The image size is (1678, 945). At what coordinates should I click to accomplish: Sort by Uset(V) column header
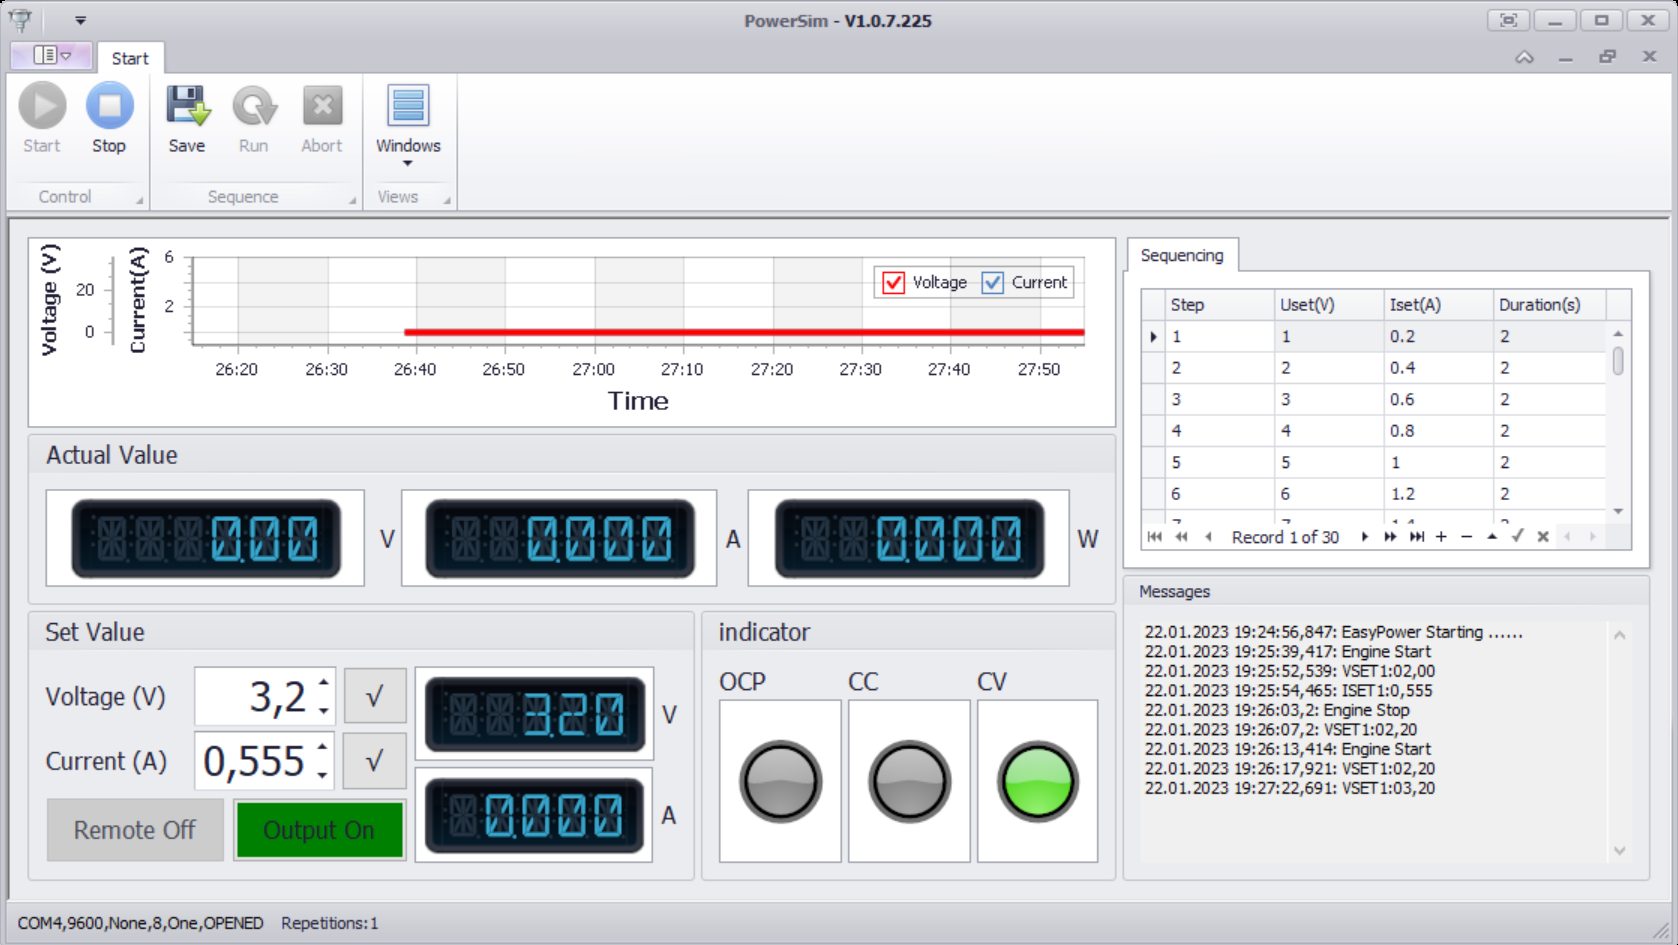[x=1330, y=305]
